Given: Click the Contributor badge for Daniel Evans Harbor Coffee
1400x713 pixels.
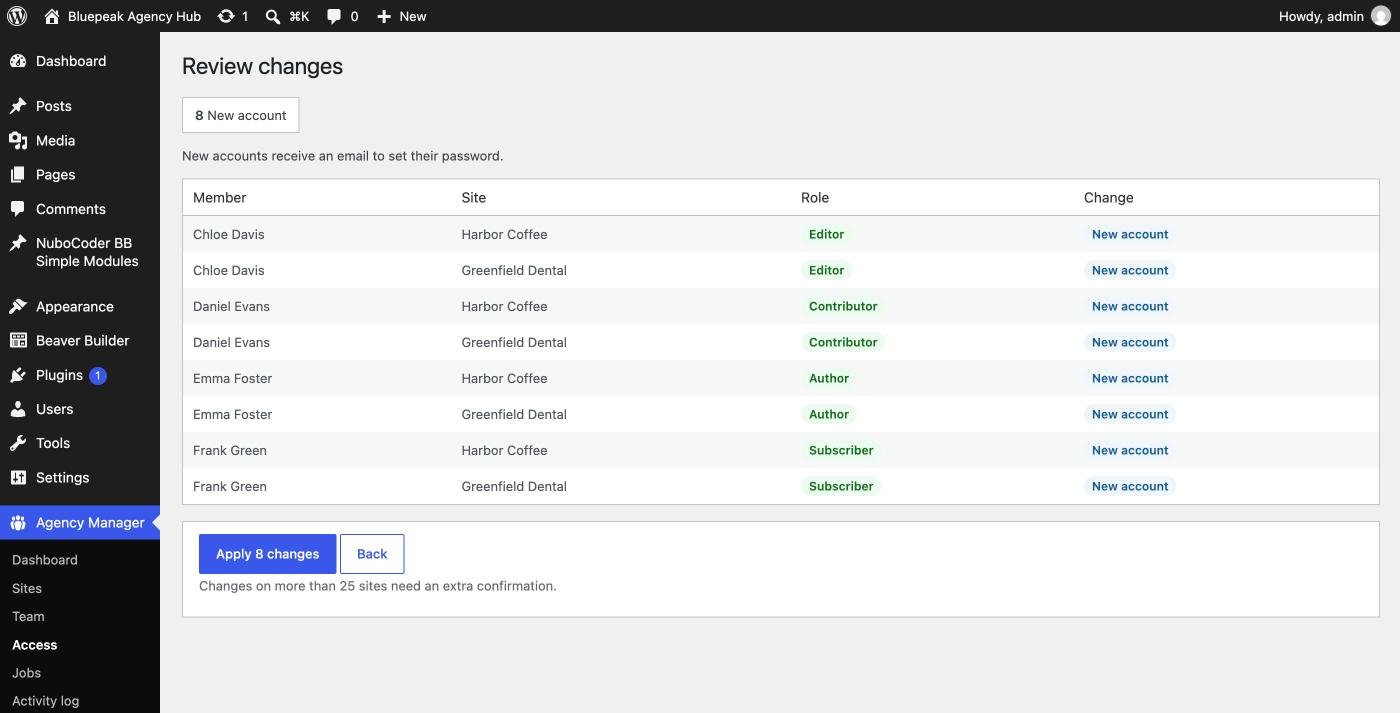Looking at the screenshot, I should 843,306.
